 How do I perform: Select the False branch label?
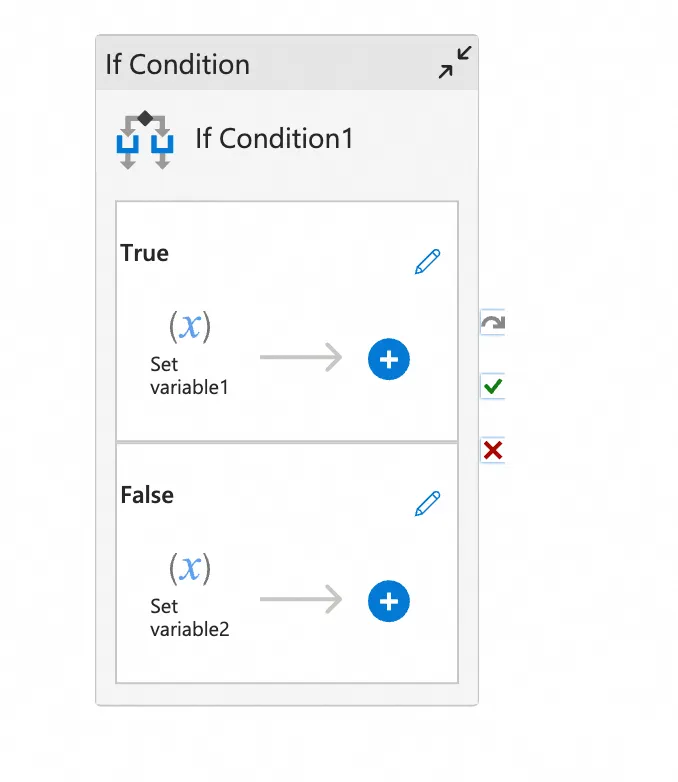click(x=147, y=495)
